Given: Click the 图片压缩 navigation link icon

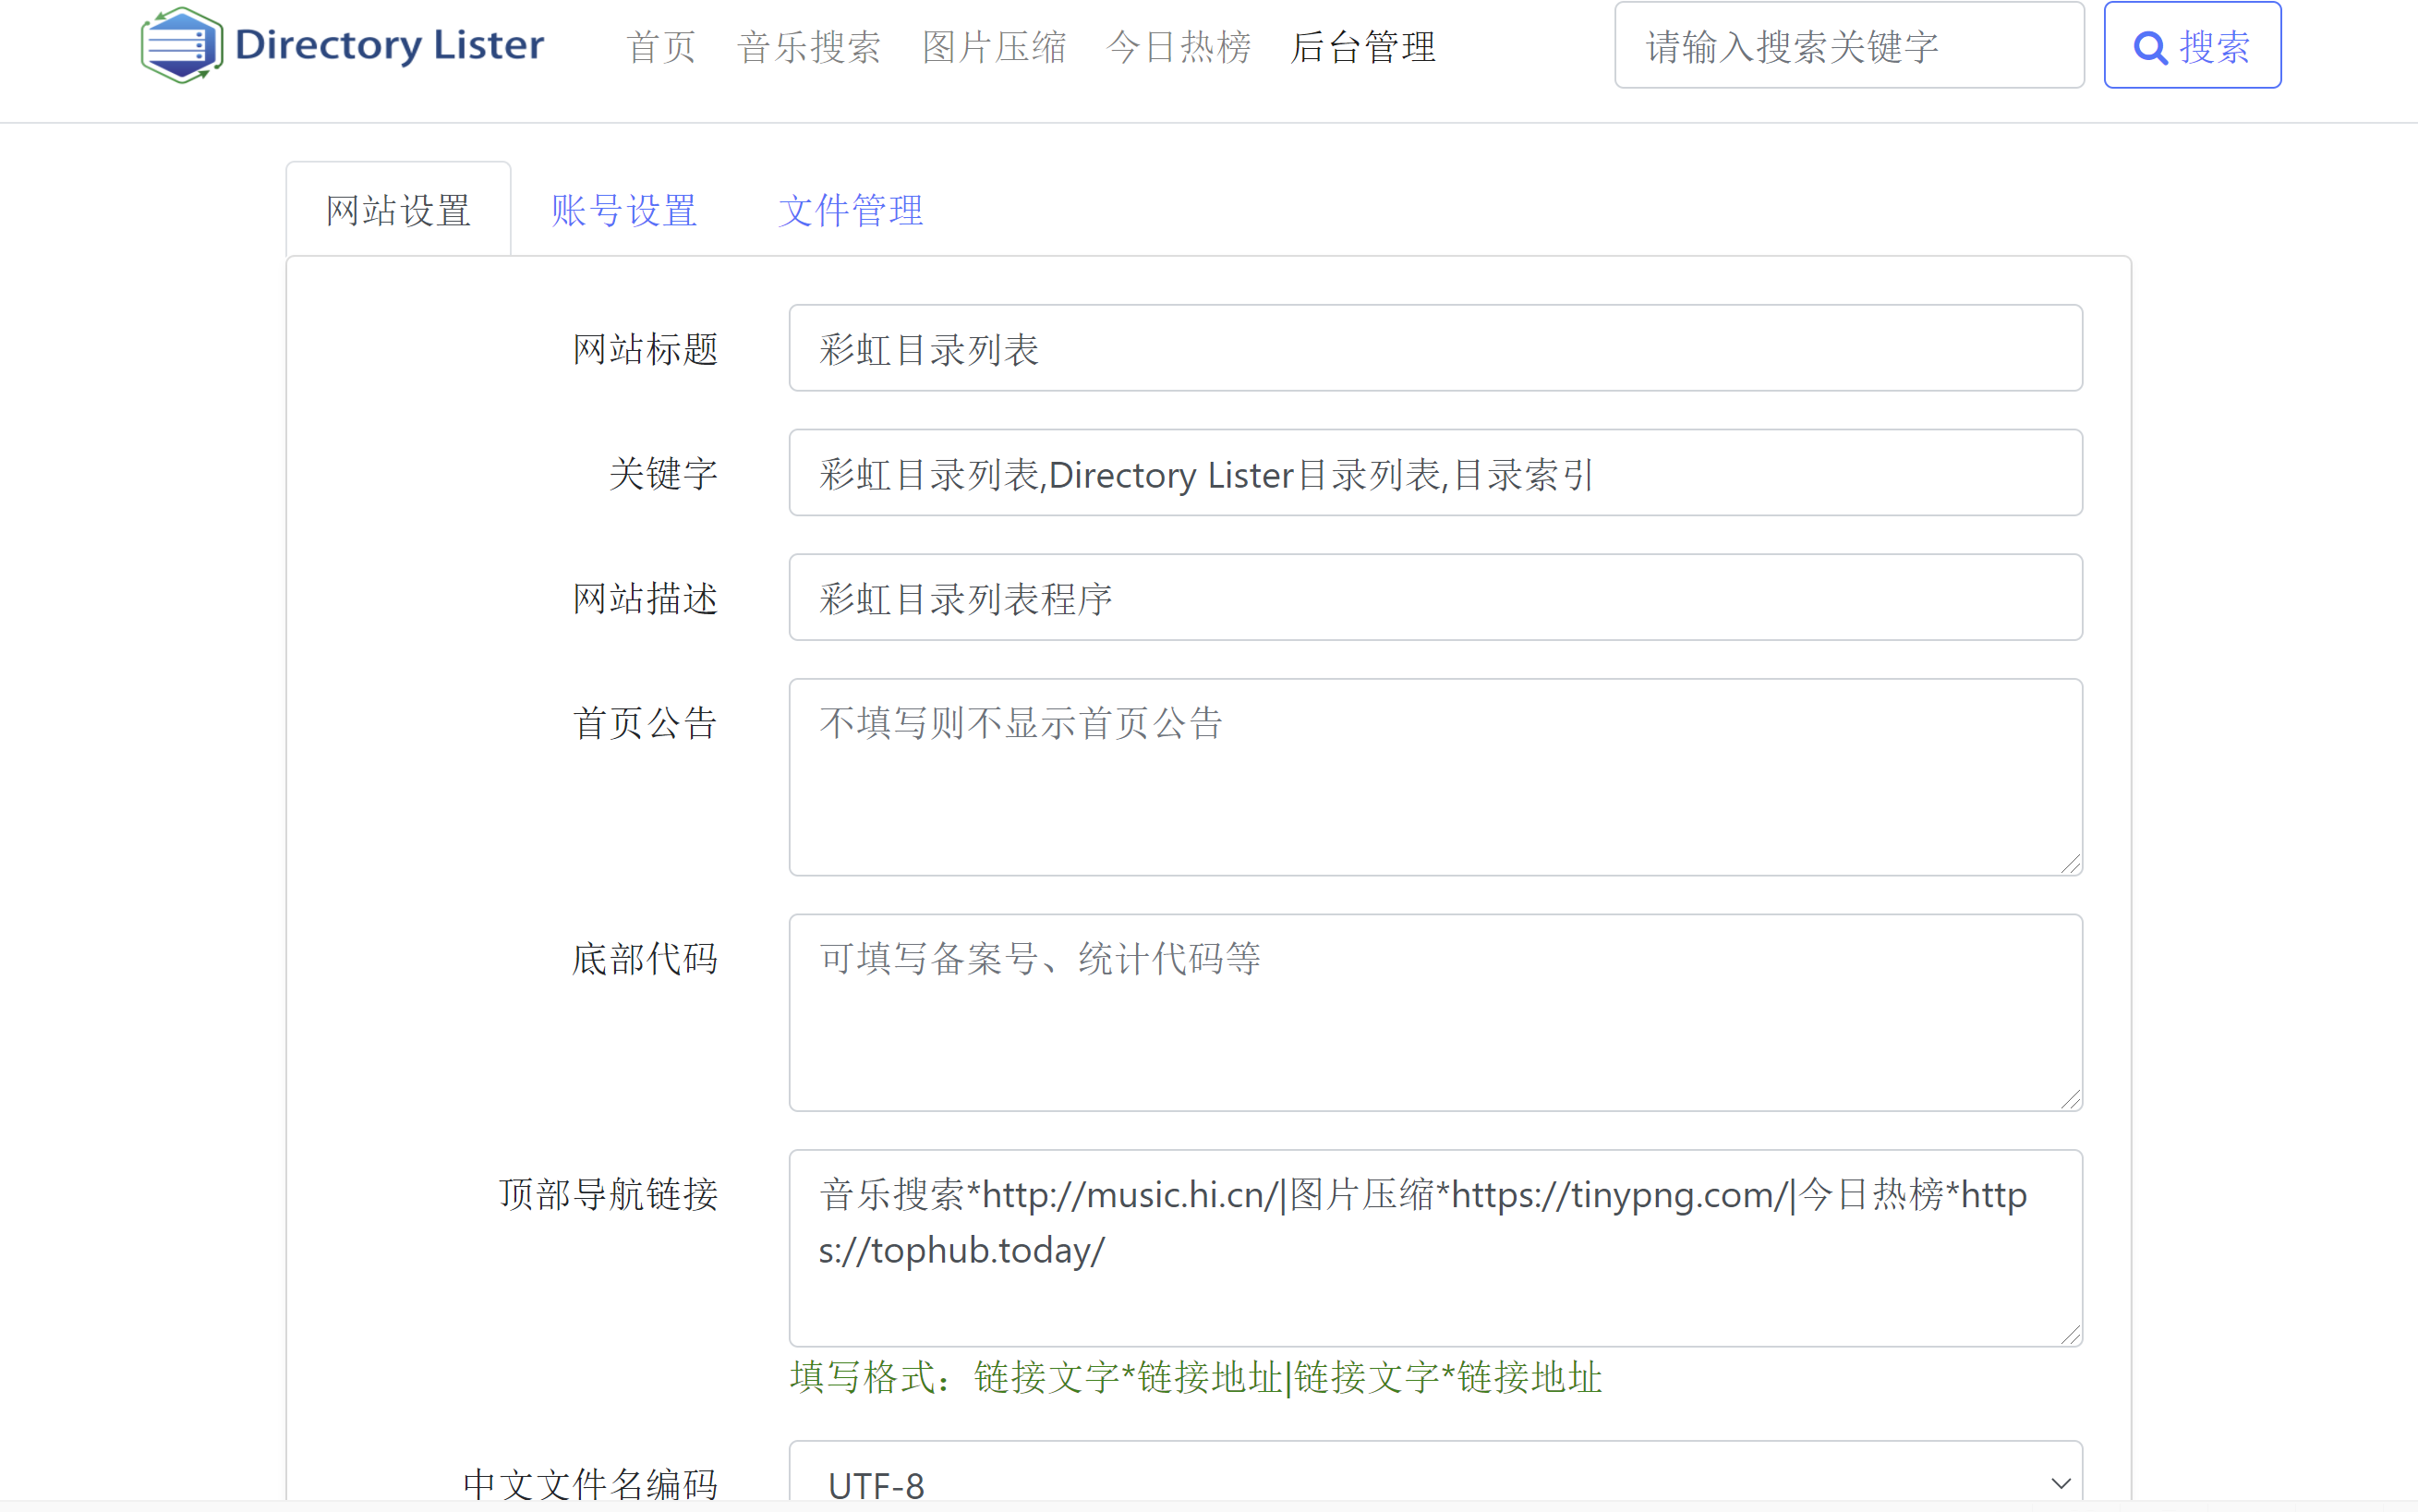Looking at the screenshot, I should click(991, 49).
